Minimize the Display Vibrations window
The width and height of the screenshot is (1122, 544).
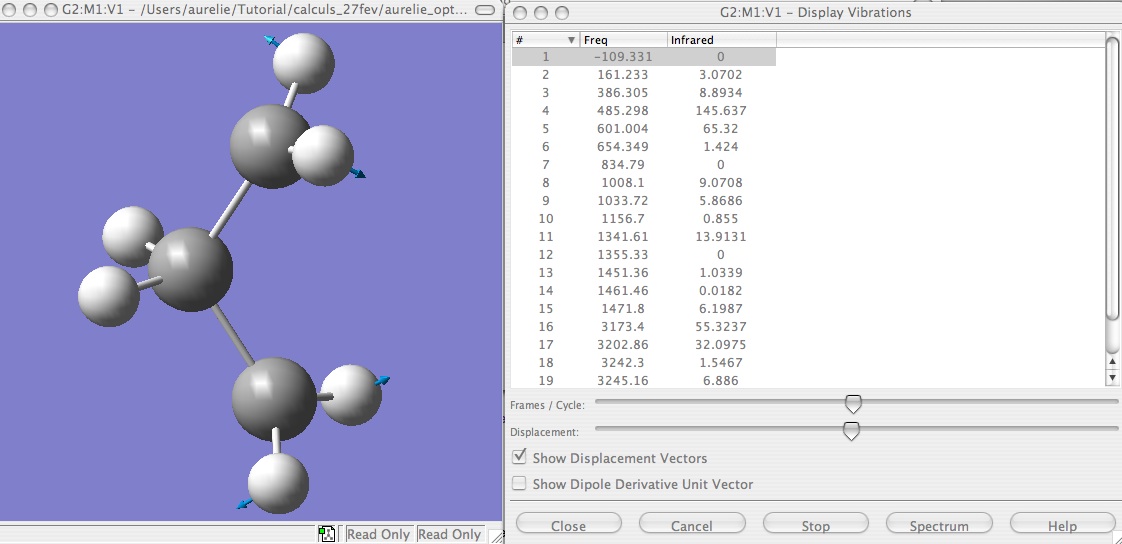pos(541,13)
